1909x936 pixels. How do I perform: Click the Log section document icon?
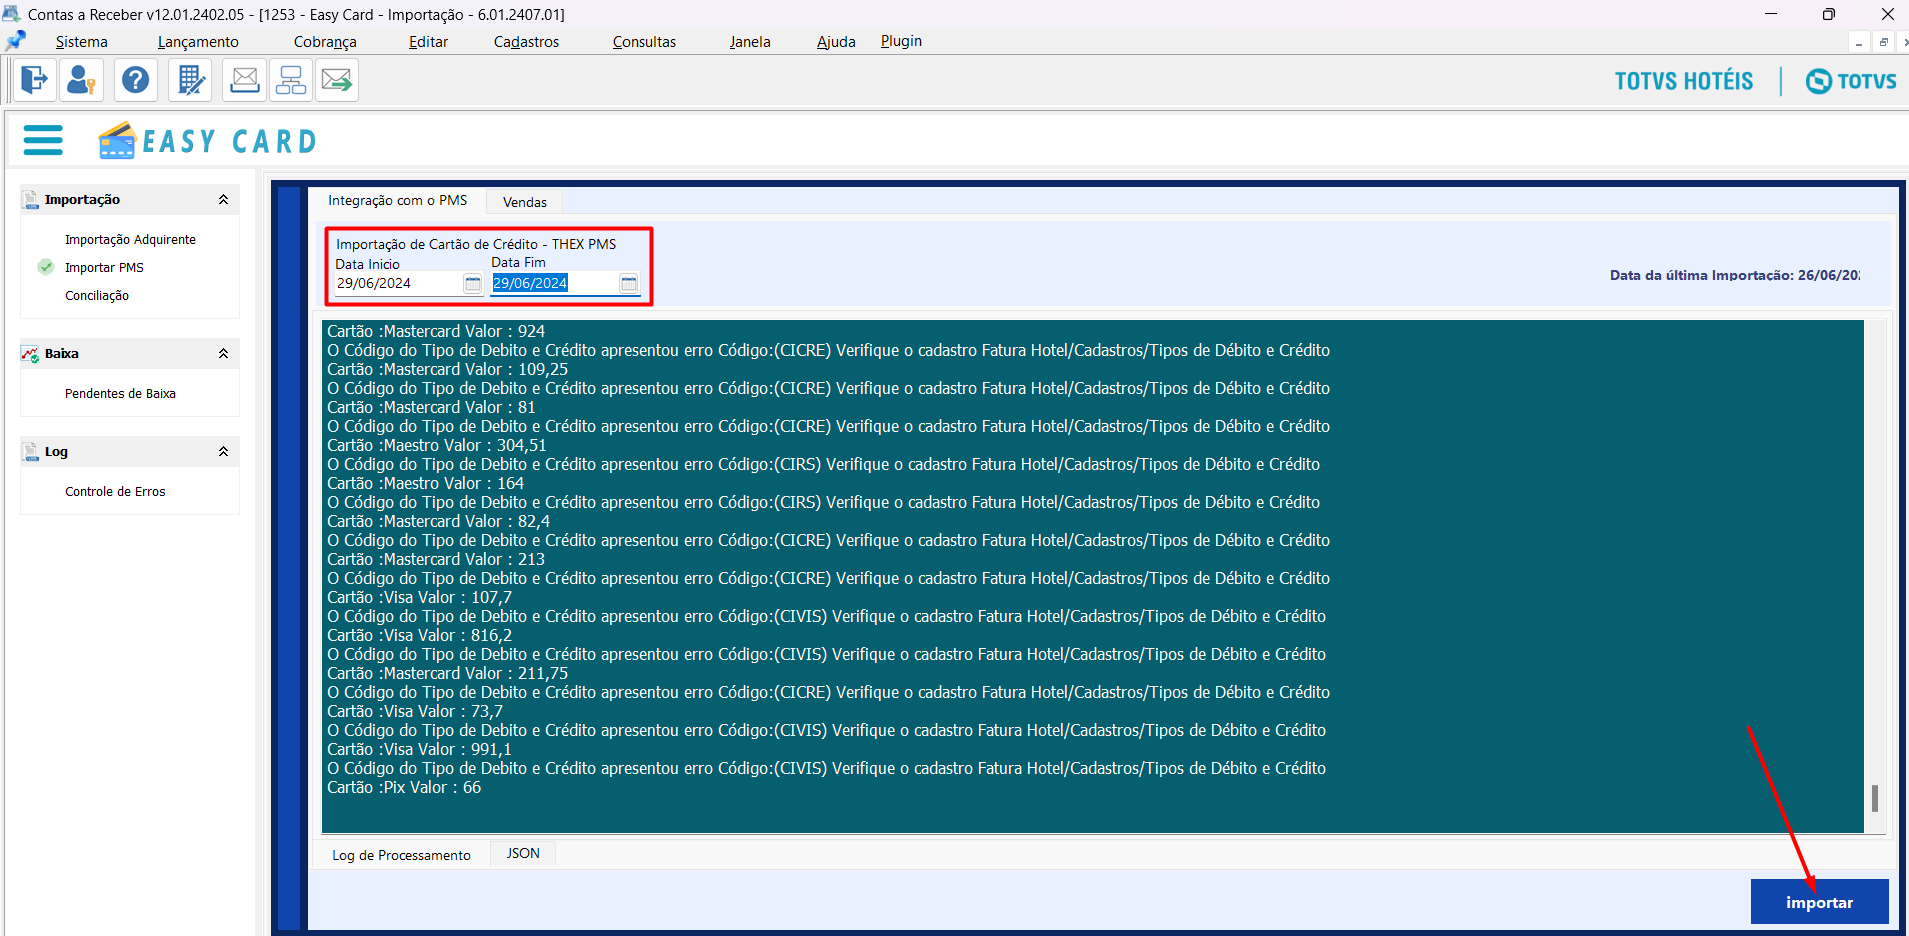point(31,452)
